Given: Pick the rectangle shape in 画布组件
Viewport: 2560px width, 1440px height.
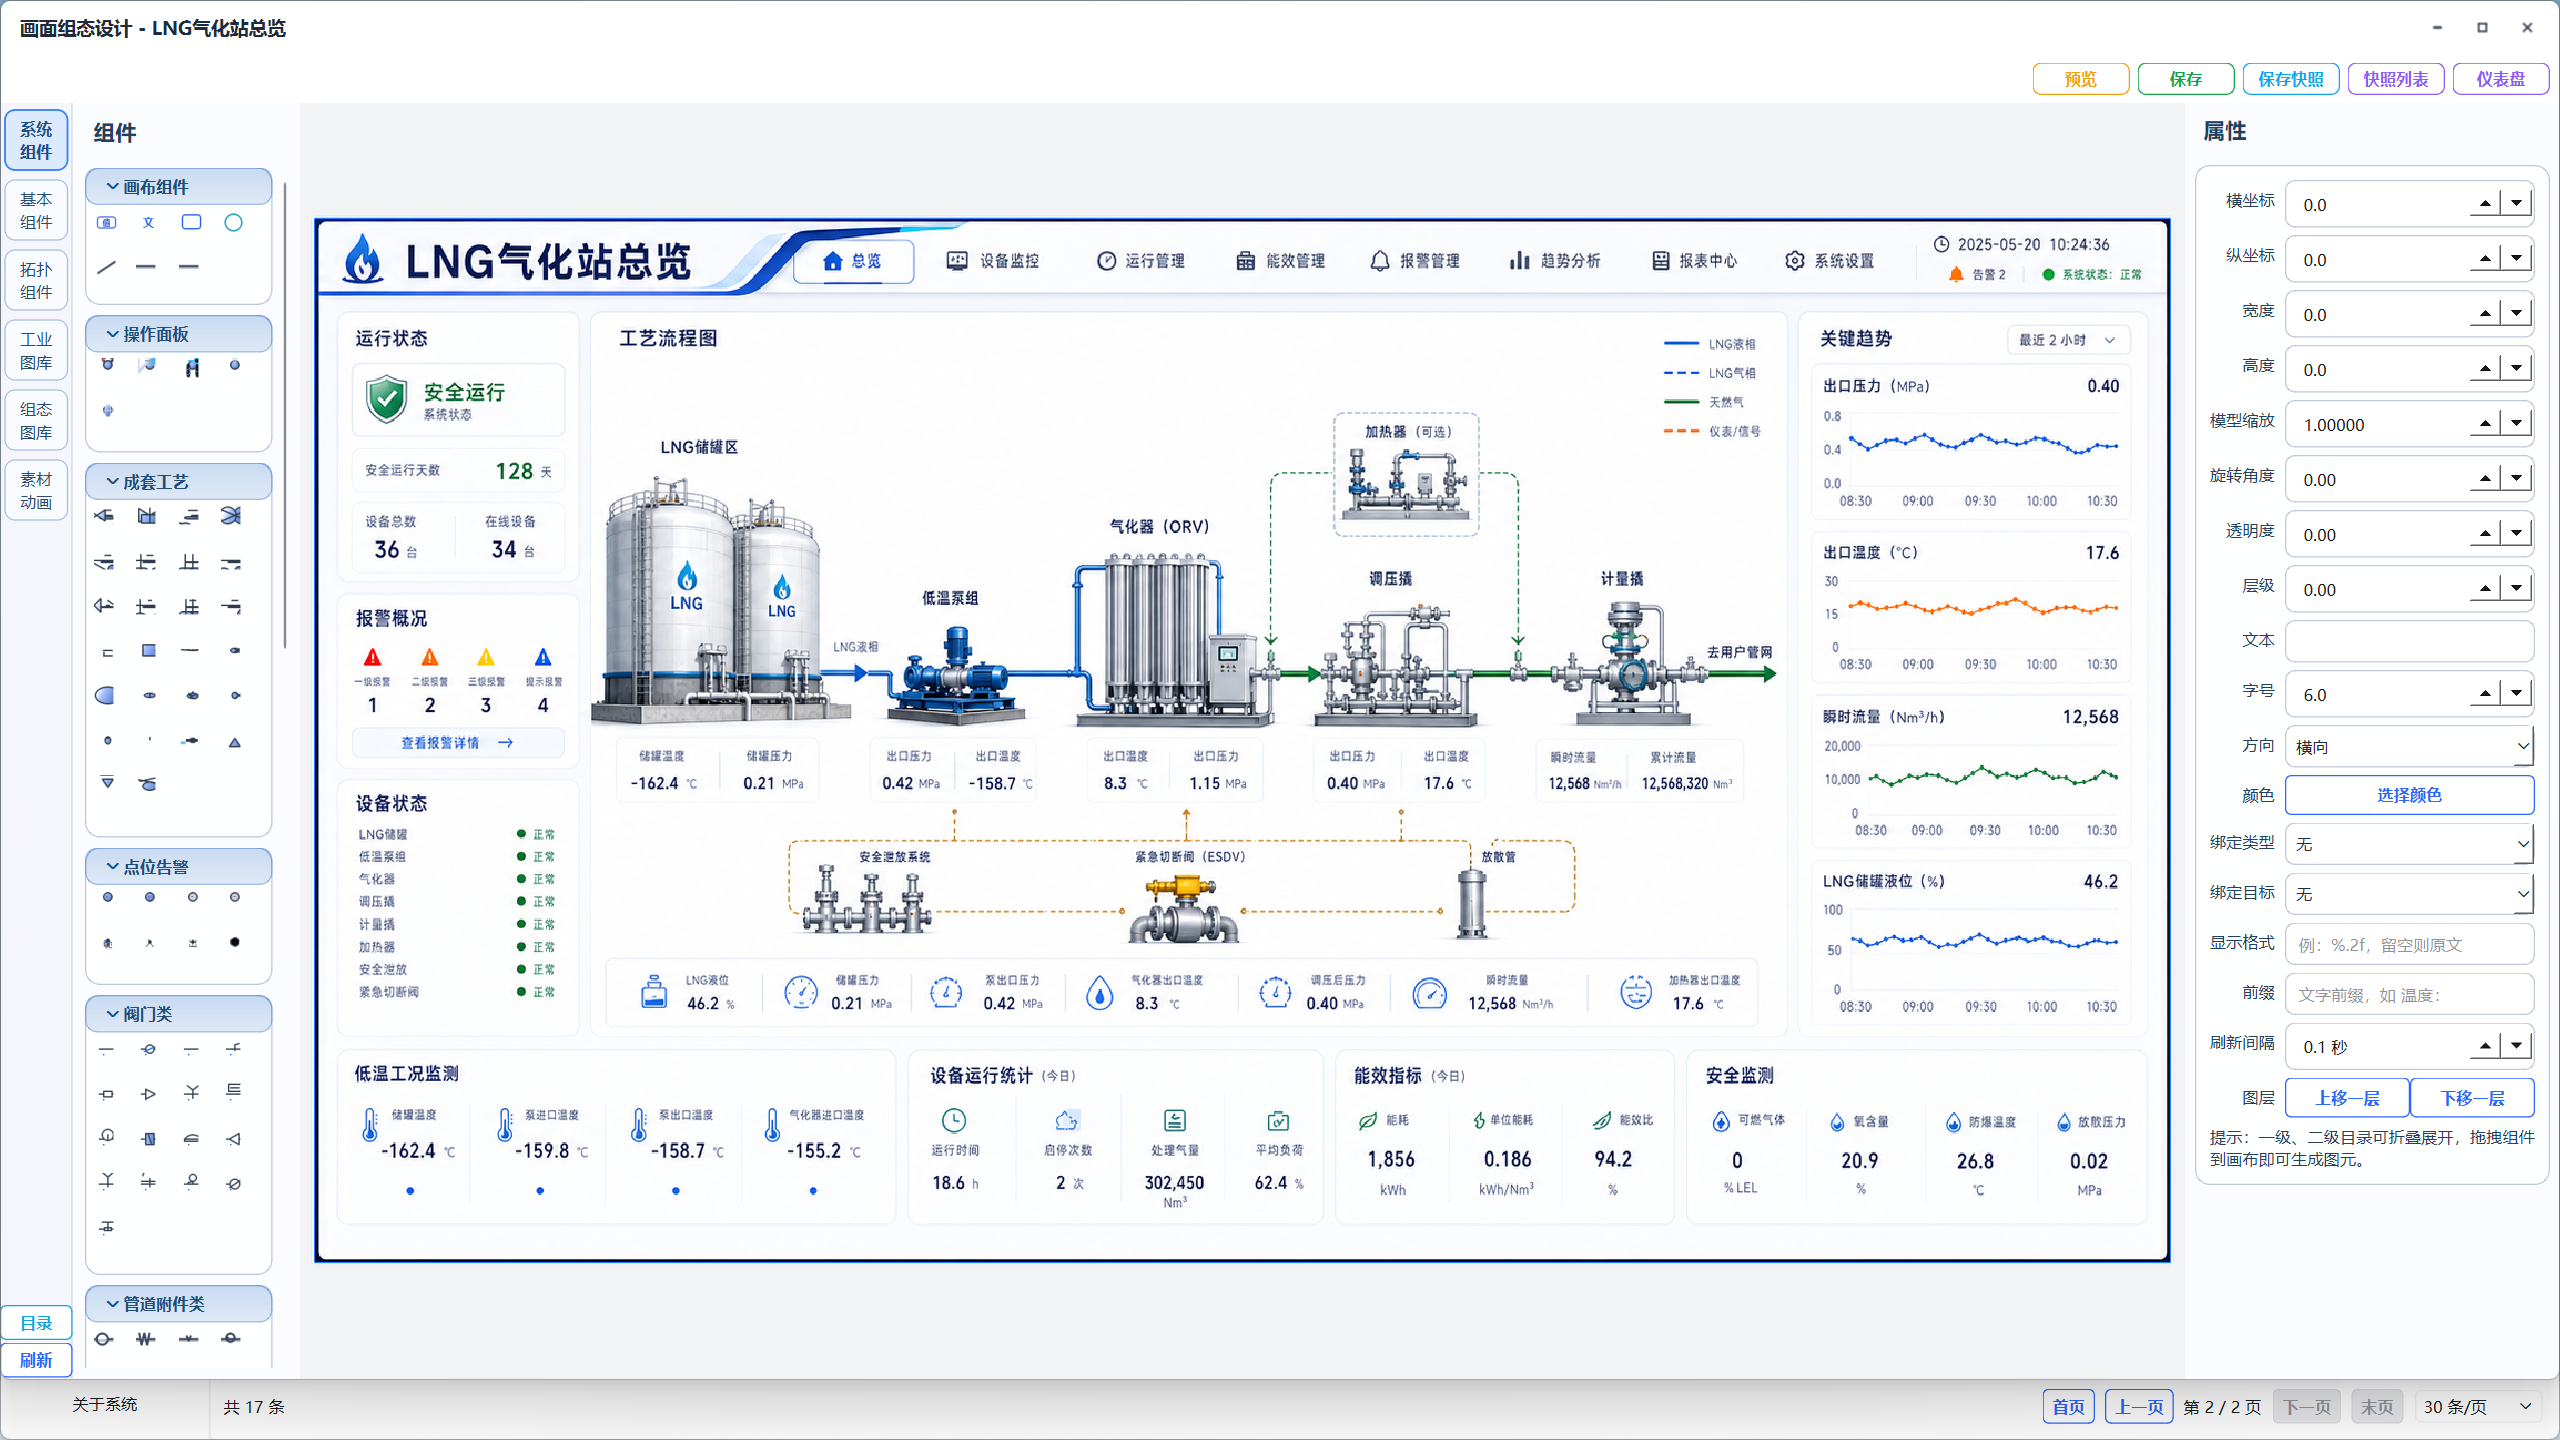Looking at the screenshot, I should point(191,222).
